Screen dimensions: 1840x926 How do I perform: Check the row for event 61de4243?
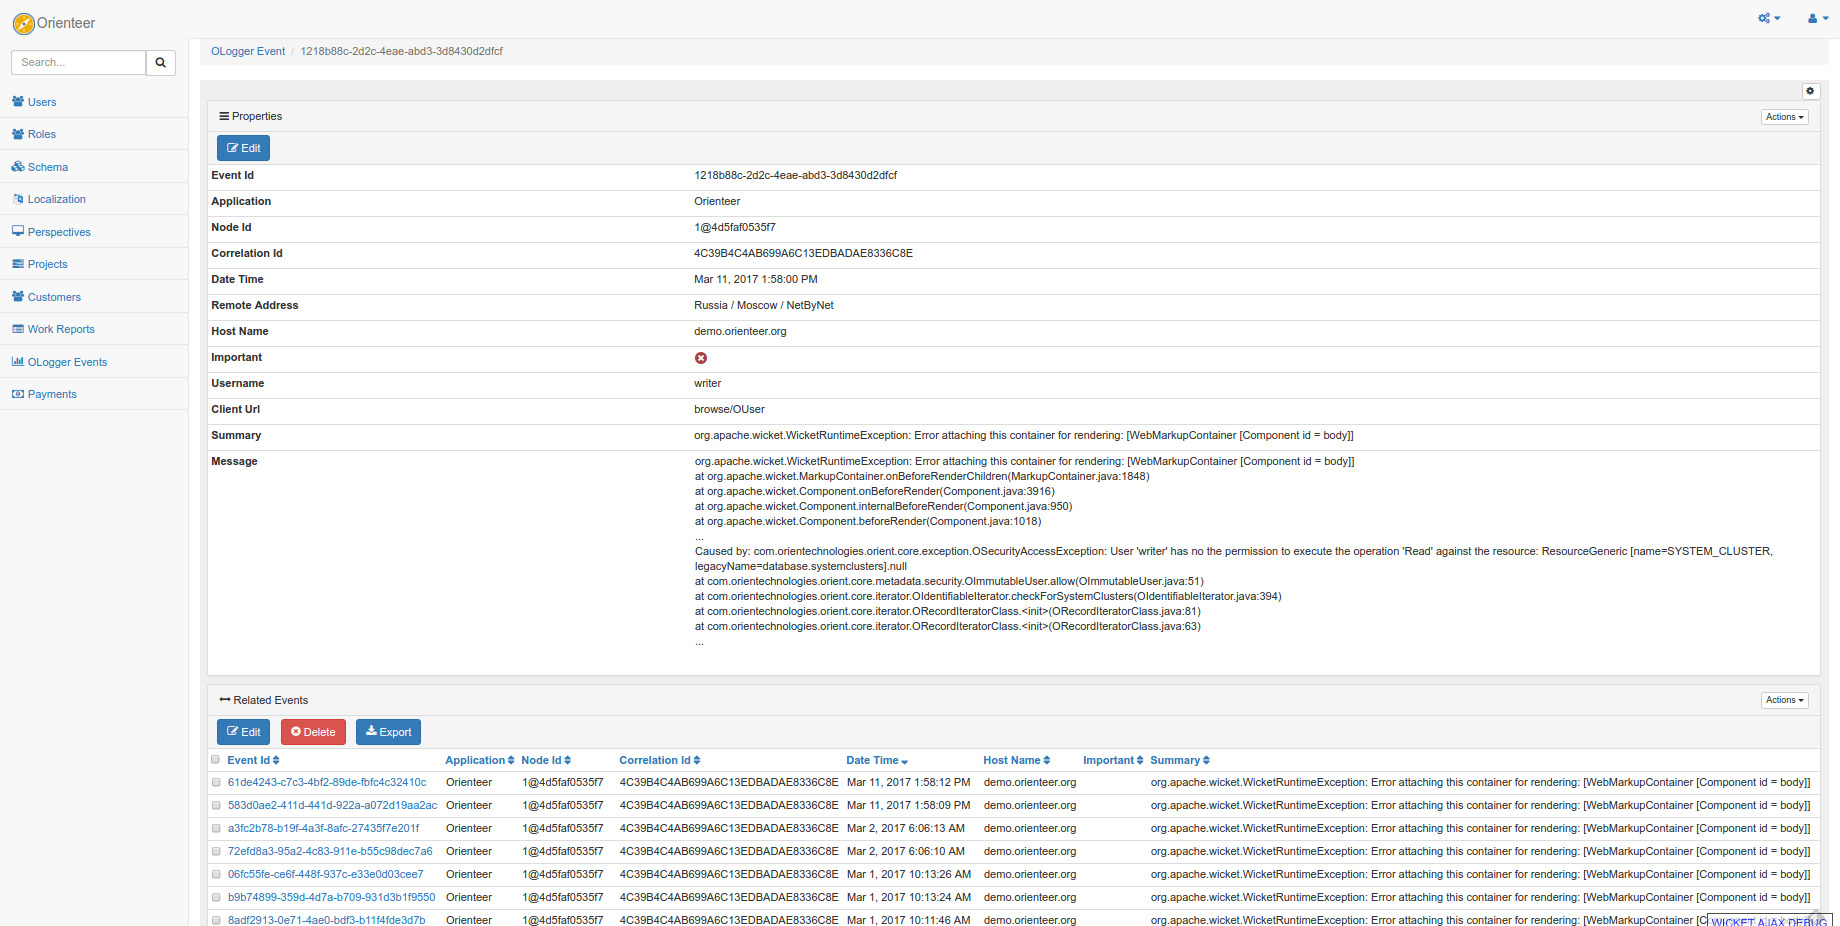(x=216, y=783)
